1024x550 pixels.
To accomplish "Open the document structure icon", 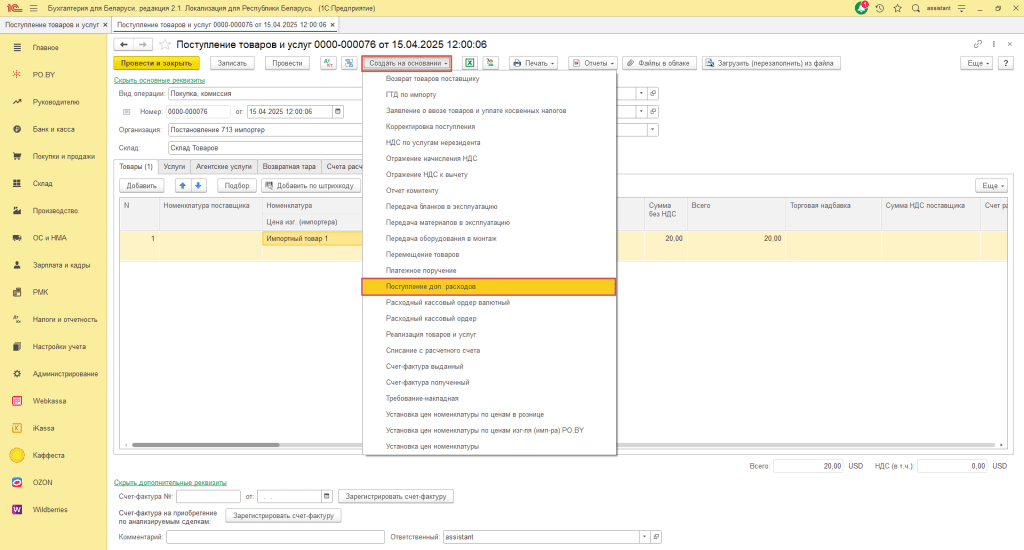I will coord(349,63).
